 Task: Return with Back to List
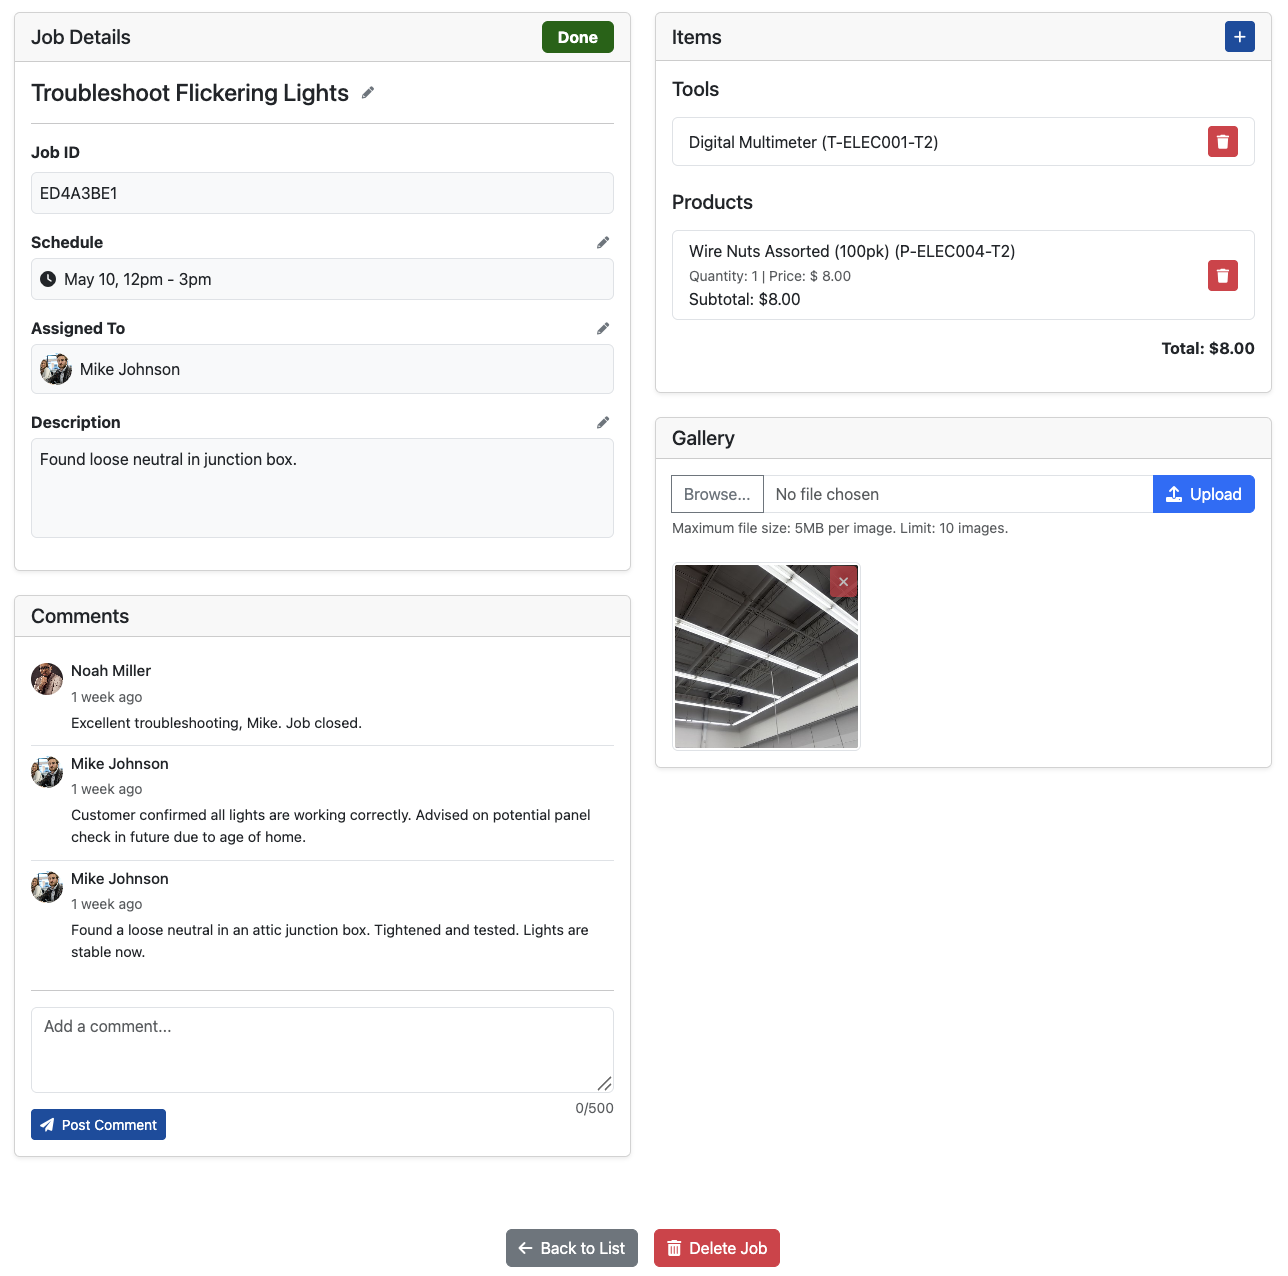point(571,1248)
